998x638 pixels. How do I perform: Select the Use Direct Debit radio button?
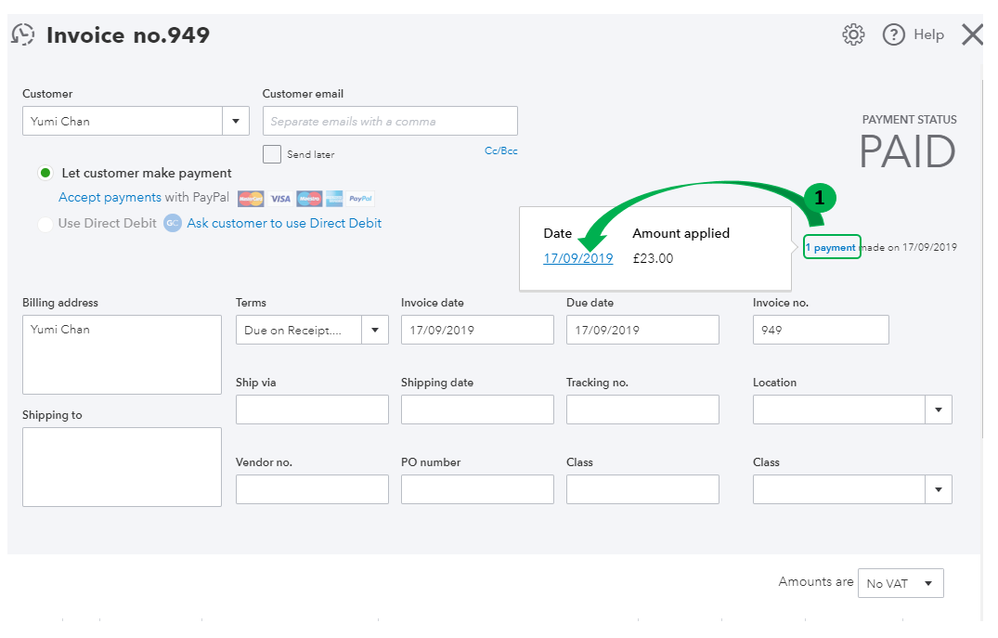tap(45, 224)
